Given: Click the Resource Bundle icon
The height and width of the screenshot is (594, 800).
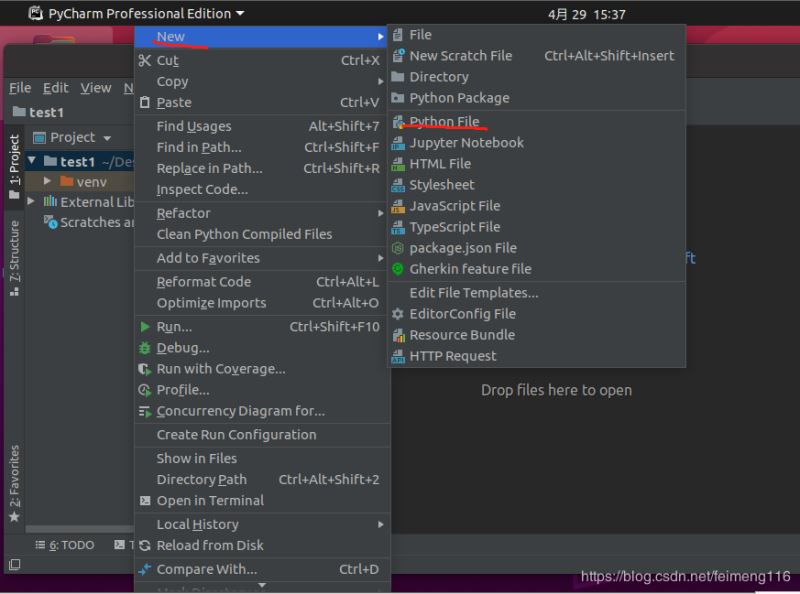Looking at the screenshot, I should [398, 335].
